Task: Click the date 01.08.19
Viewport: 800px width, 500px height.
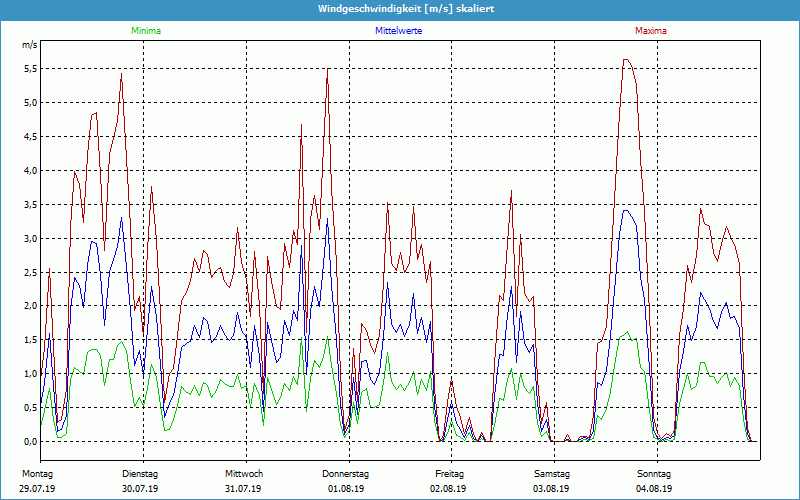Action: [x=346, y=489]
